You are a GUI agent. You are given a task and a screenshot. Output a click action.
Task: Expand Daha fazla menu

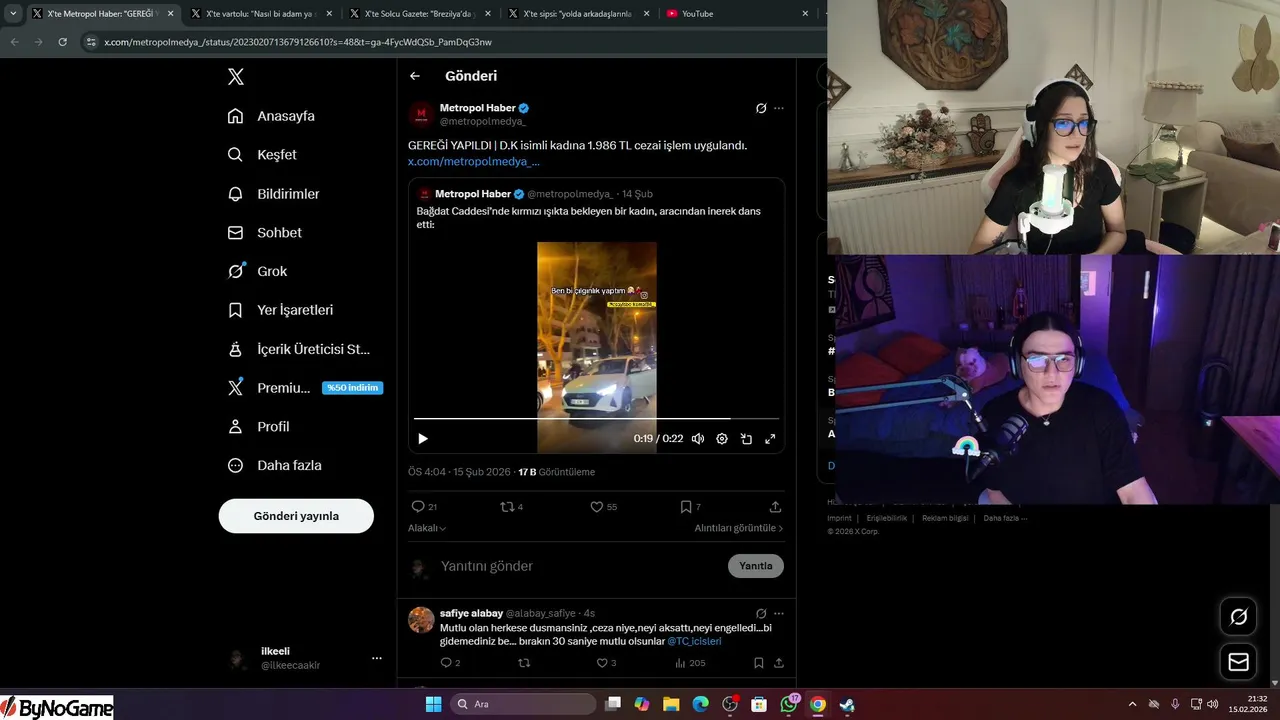pyautogui.click(x=274, y=465)
